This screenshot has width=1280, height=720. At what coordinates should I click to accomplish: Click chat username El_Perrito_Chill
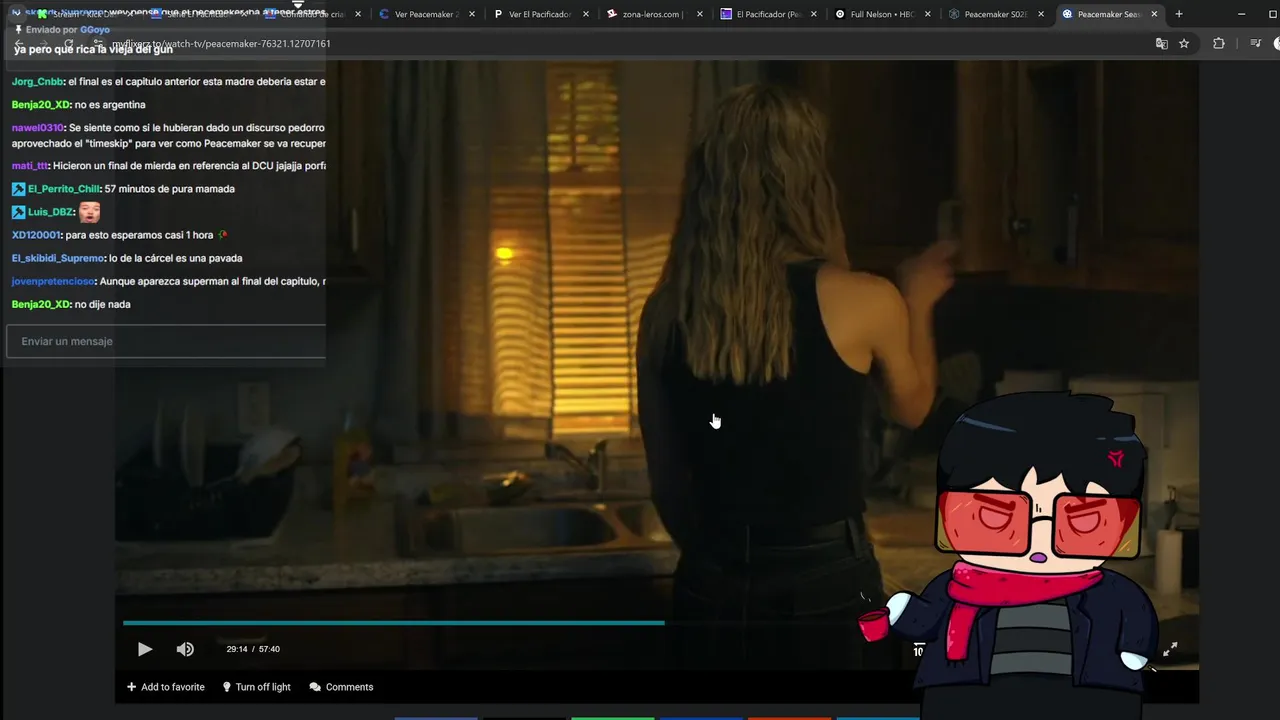[x=64, y=189]
